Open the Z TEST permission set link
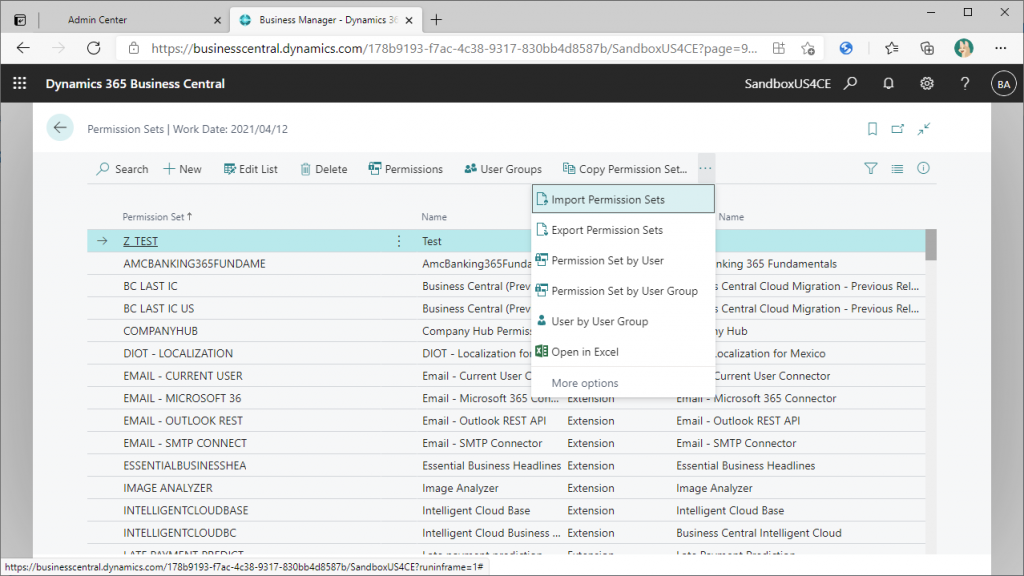The height and width of the screenshot is (576, 1024). [x=140, y=241]
